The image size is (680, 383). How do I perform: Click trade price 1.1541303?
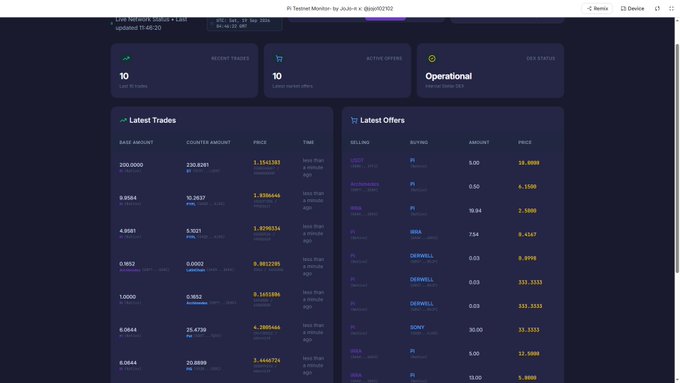pos(267,162)
